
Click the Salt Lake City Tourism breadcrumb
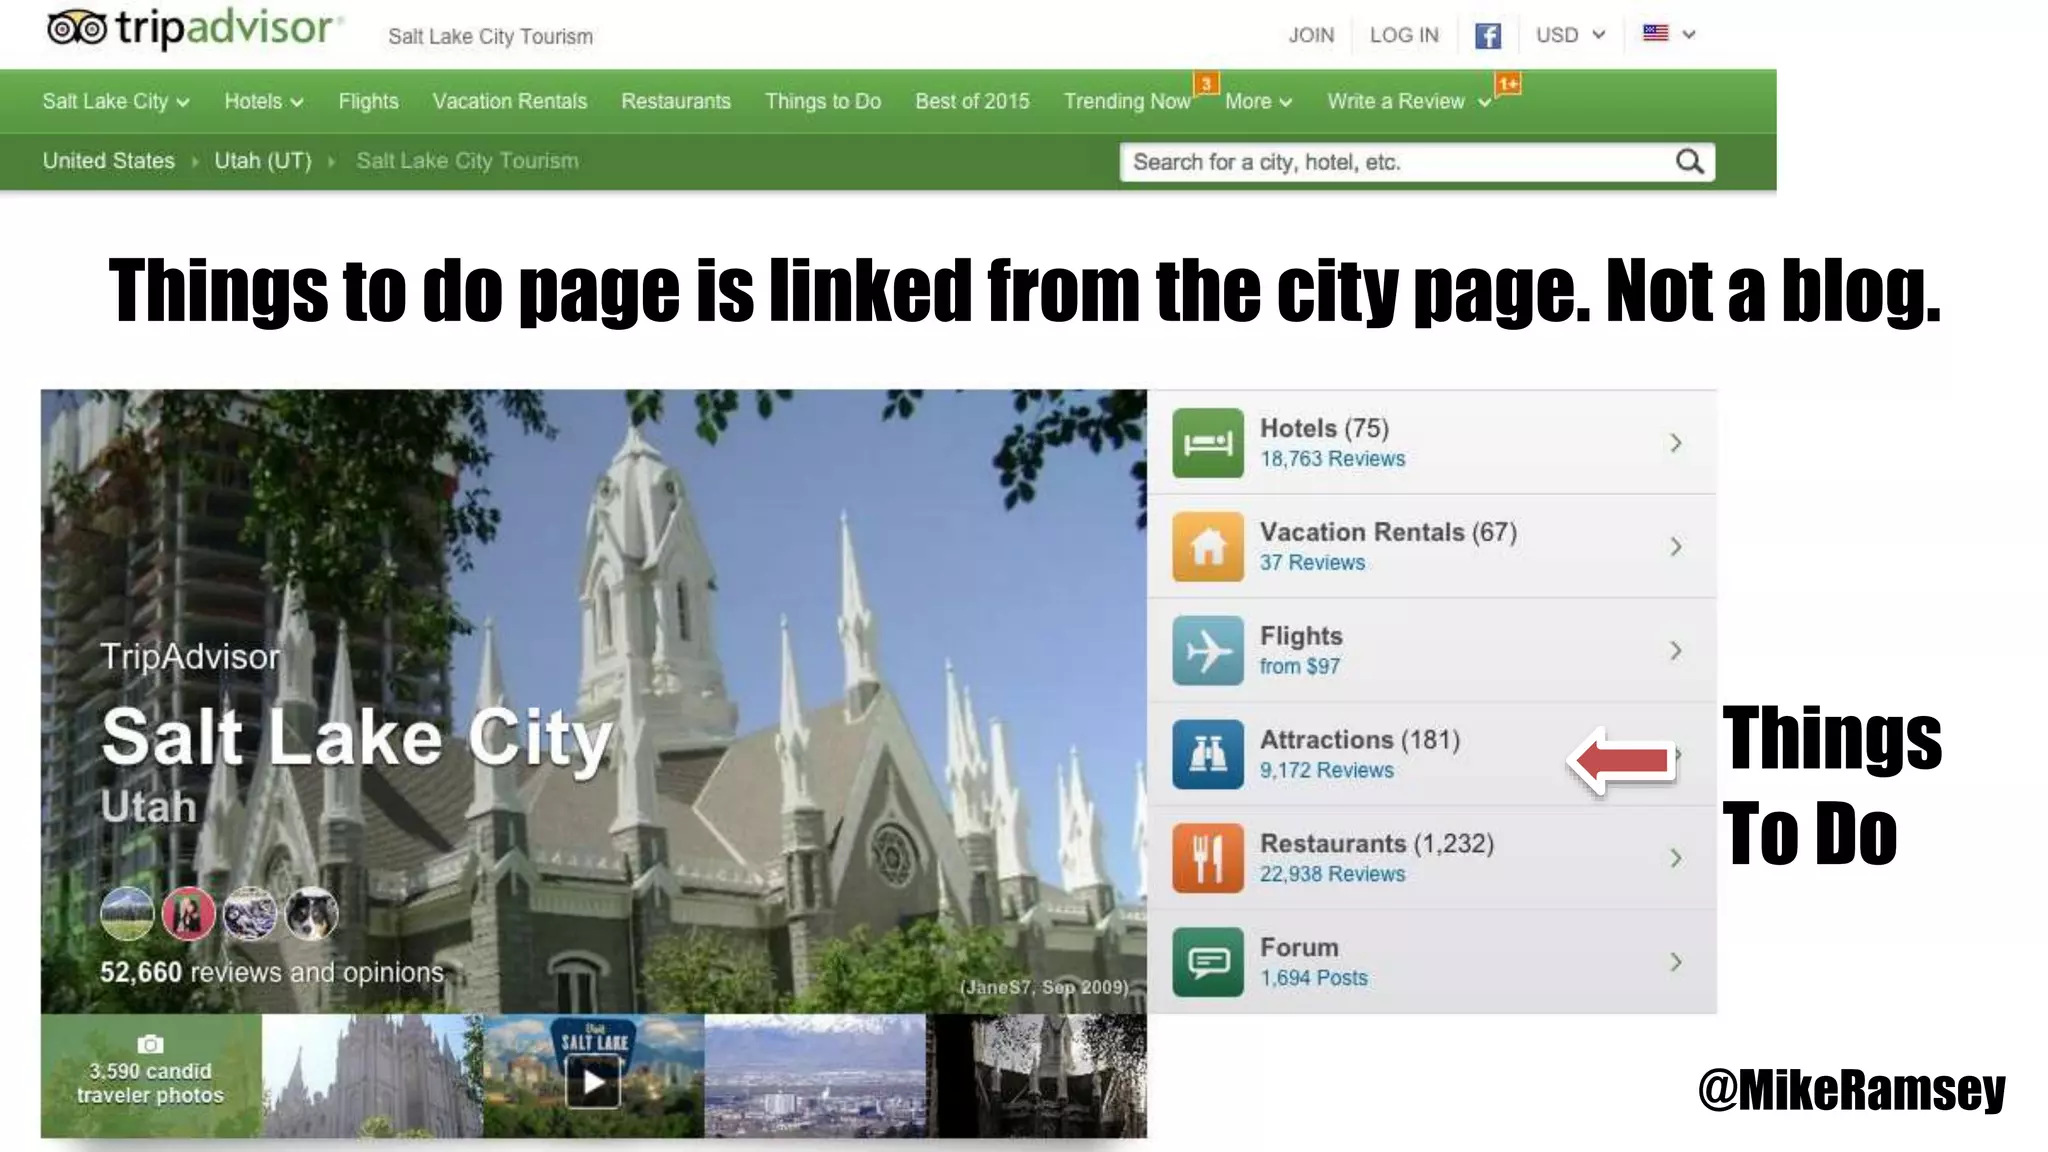point(467,160)
